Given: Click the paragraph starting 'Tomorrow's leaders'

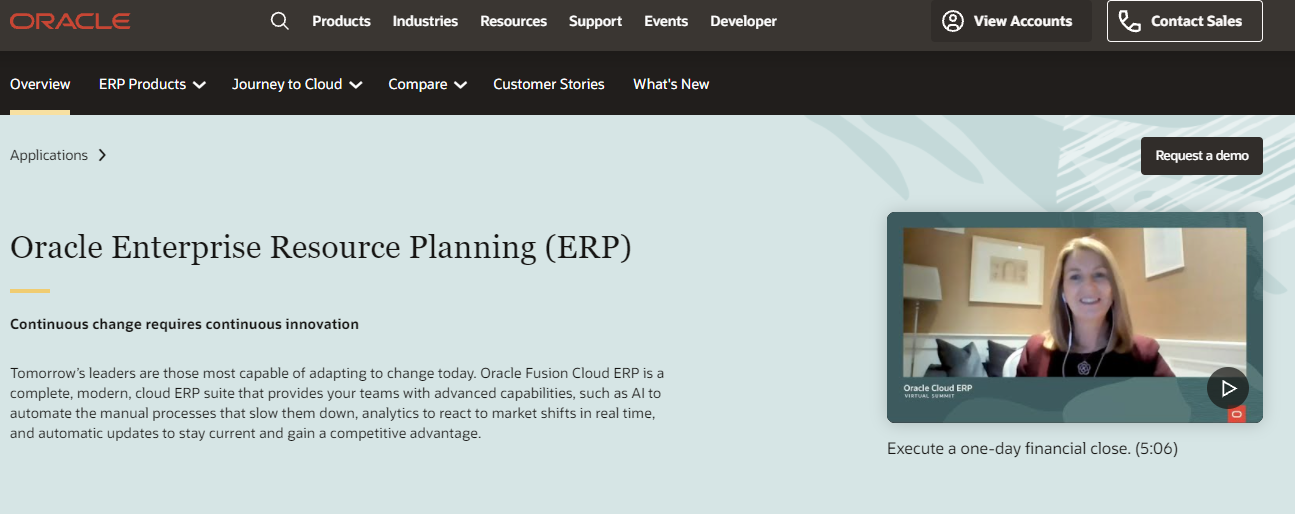Looking at the screenshot, I should pos(338,403).
